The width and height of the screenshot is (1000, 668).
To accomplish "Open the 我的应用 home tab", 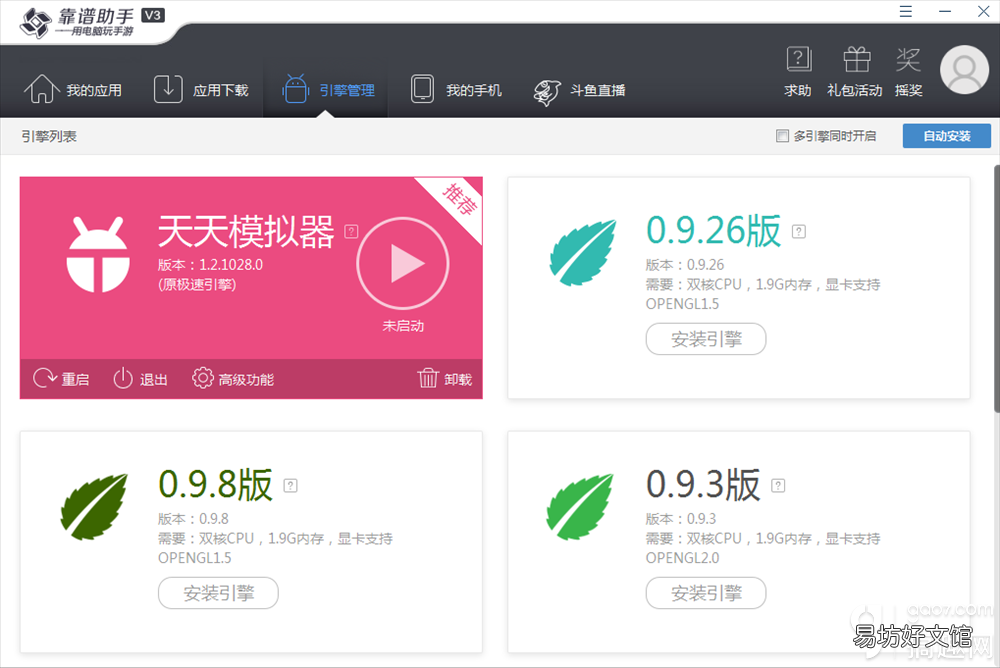I will click(x=73, y=89).
